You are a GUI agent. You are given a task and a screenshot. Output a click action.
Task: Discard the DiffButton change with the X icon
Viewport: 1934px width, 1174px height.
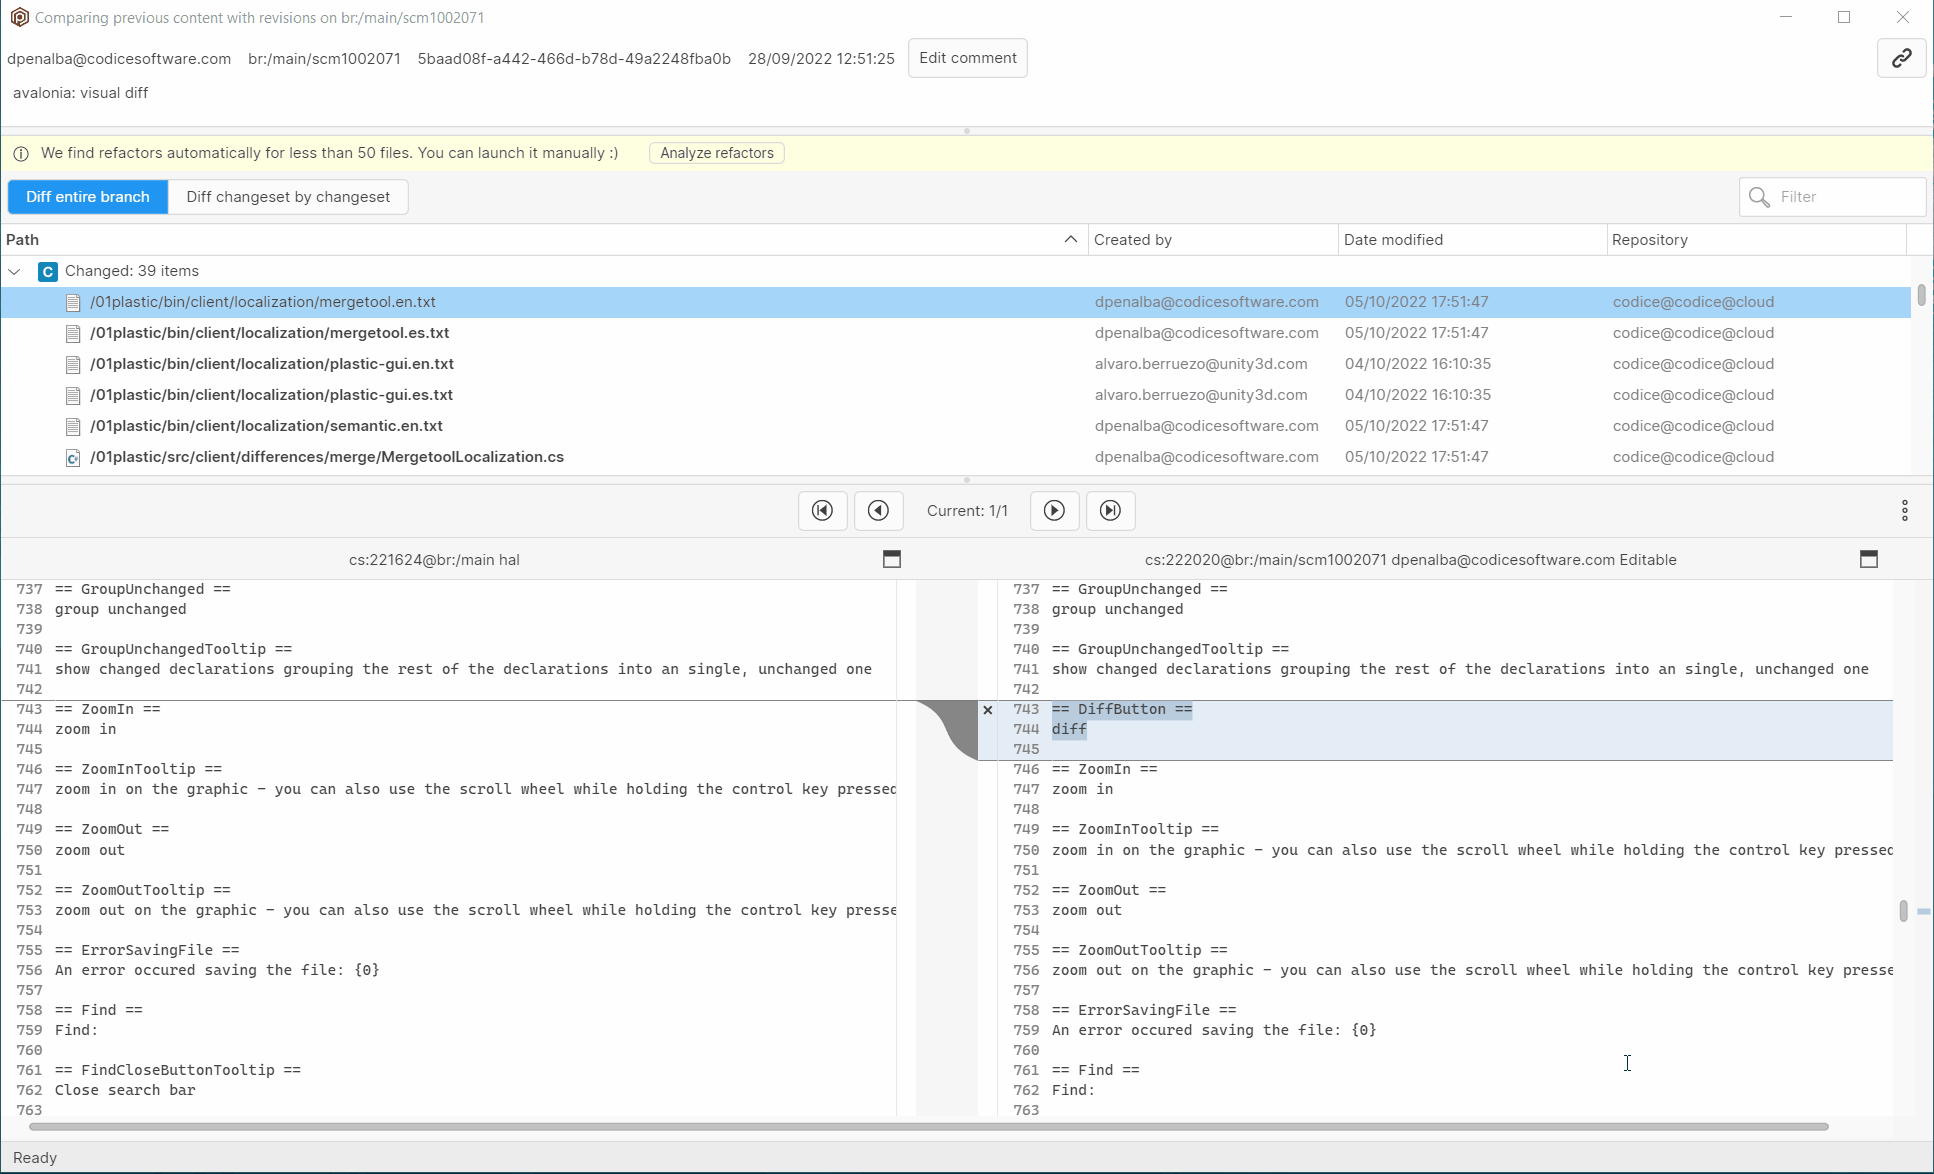pos(988,710)
